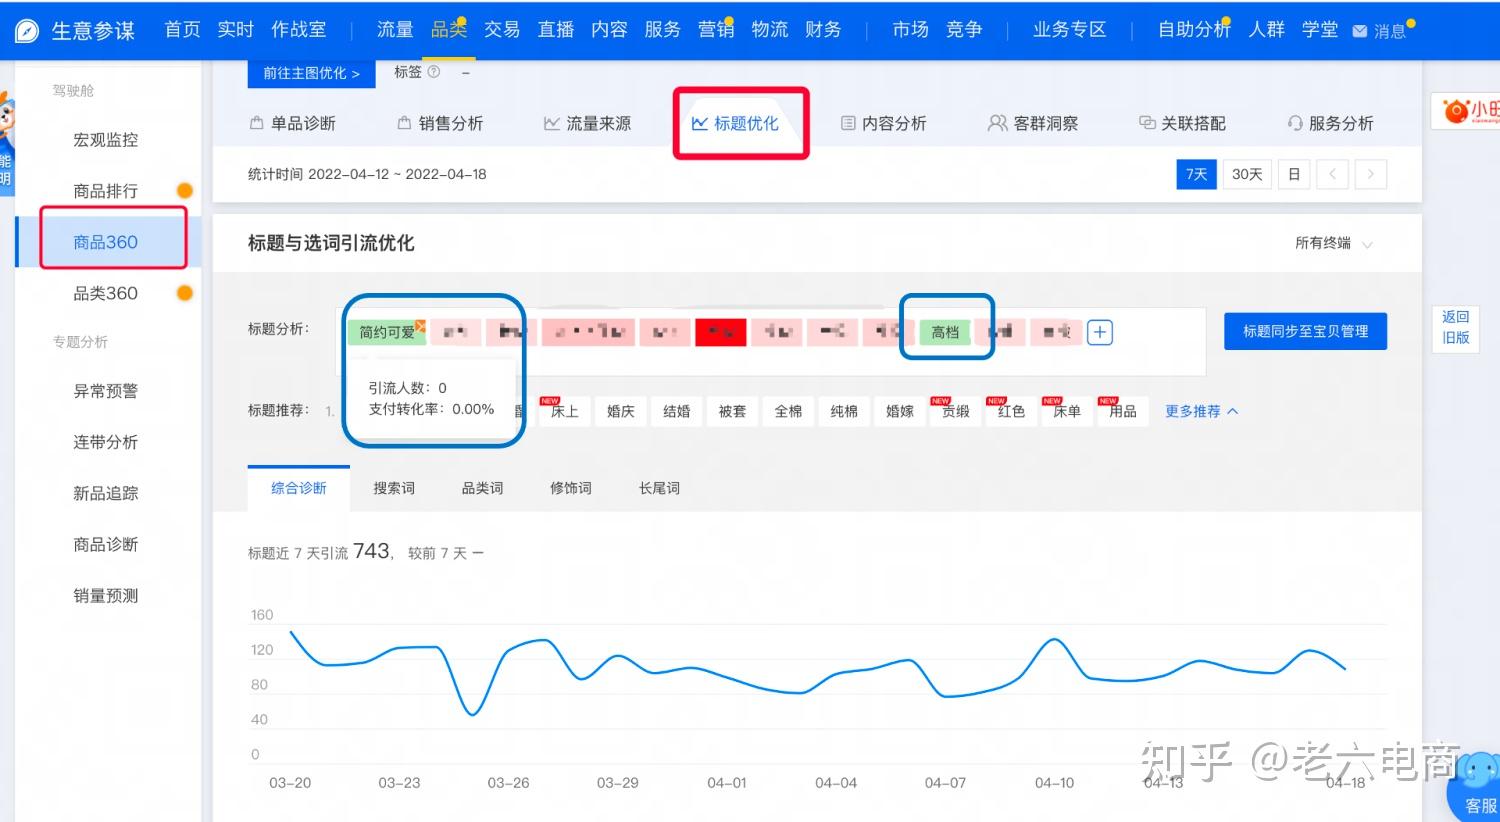This screenshot has height=822, width=1500.
Task: Go to previous date range arrow
Action: [1332, 174]
